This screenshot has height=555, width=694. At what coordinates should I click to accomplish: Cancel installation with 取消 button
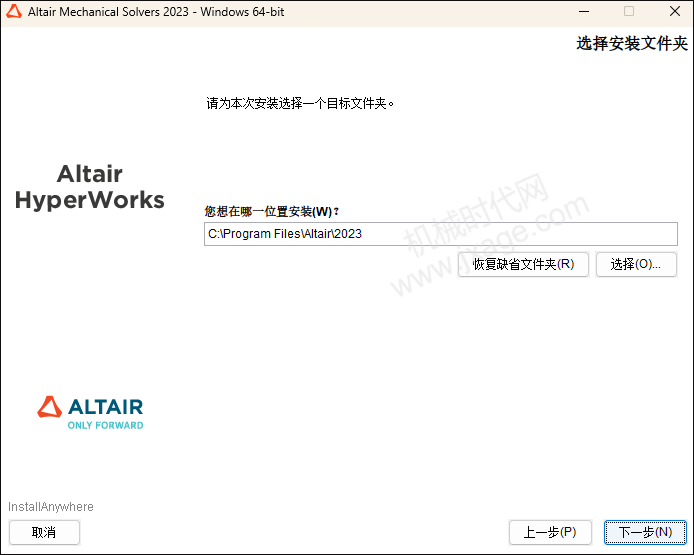tap(44, 532)
